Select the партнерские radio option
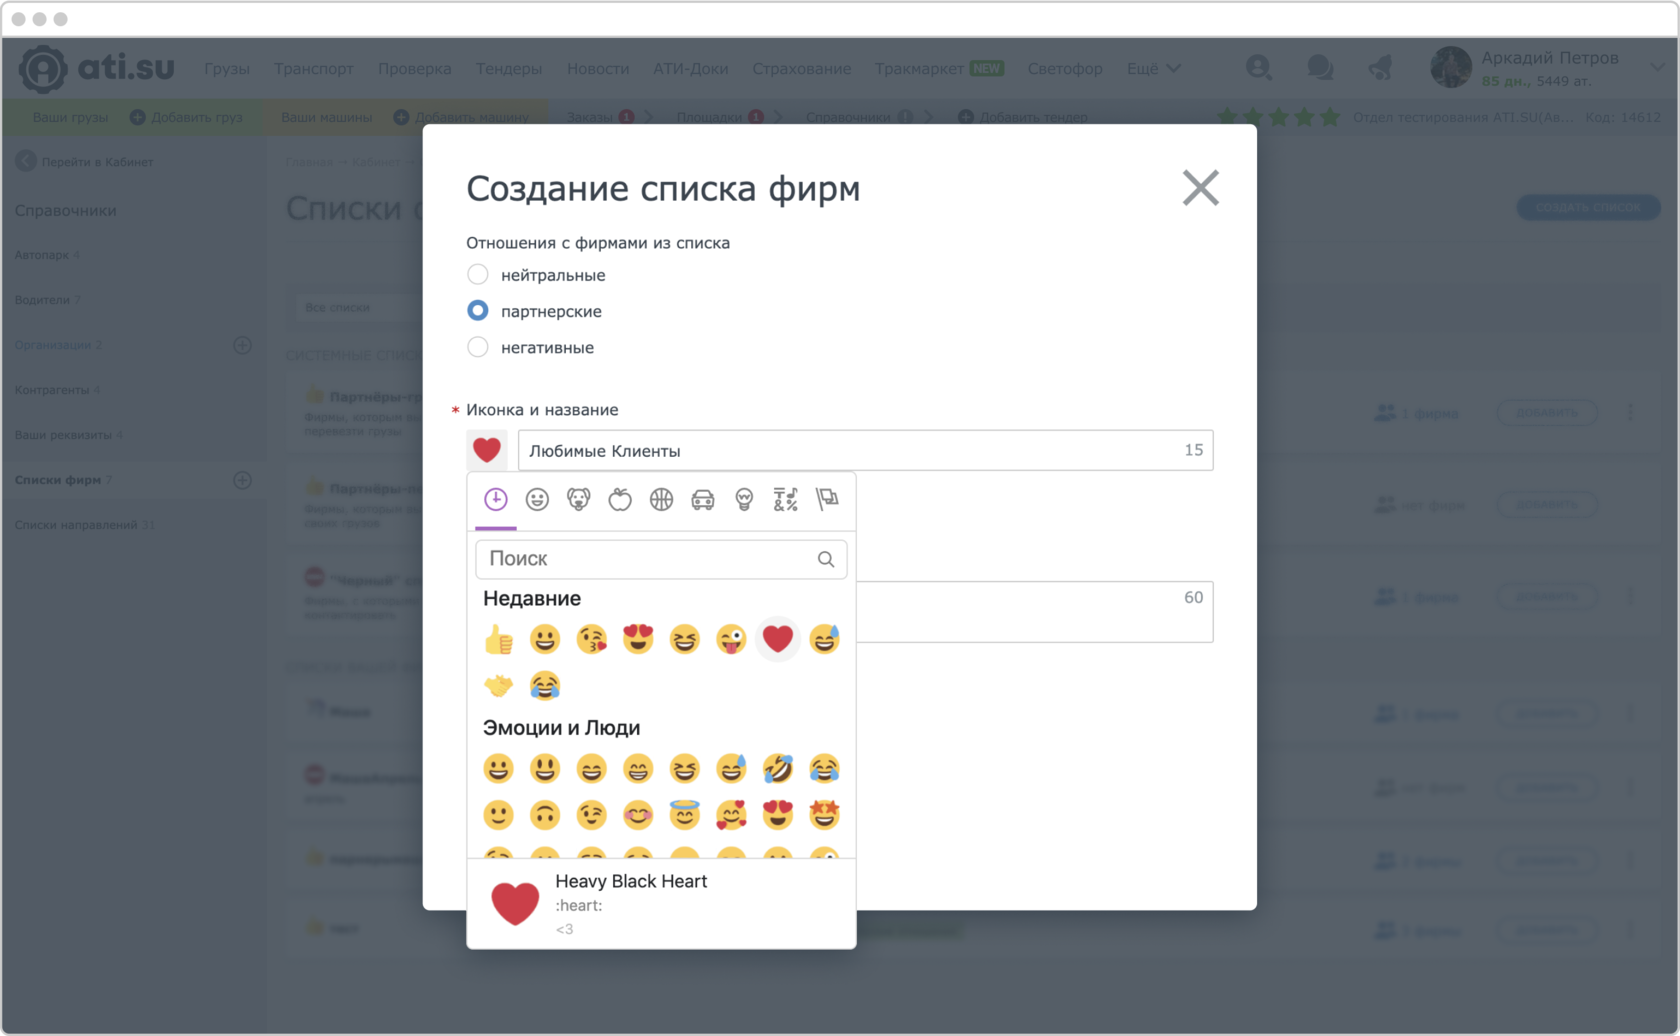Screen dimensions: 1680x1036 (x=478, y=311)
